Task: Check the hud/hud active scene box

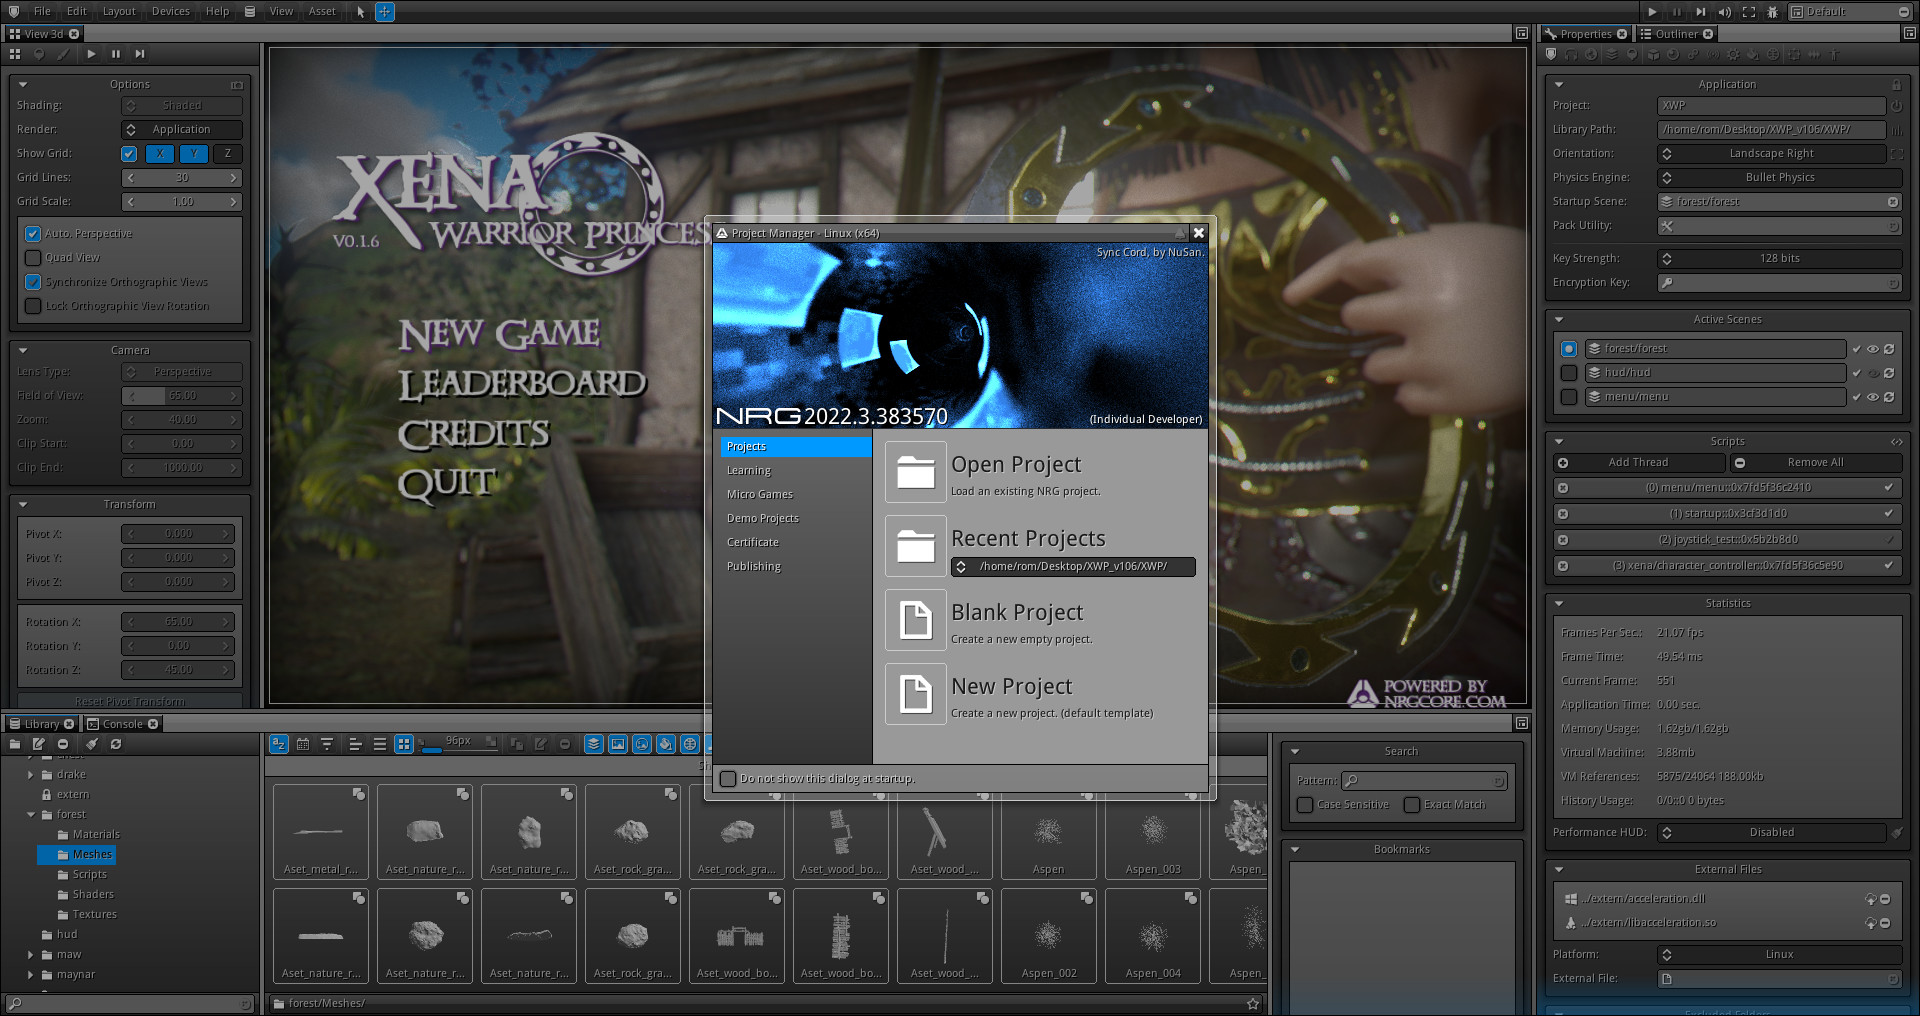Action: point(1569,373)
